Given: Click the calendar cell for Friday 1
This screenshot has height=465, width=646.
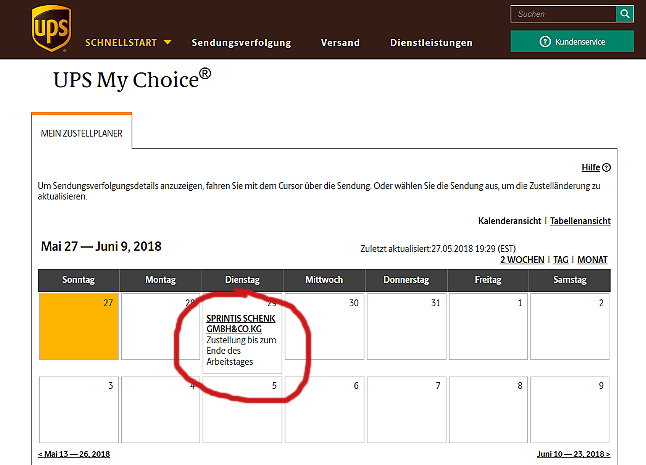Looking at the screenshot, I should coord(488,327).
